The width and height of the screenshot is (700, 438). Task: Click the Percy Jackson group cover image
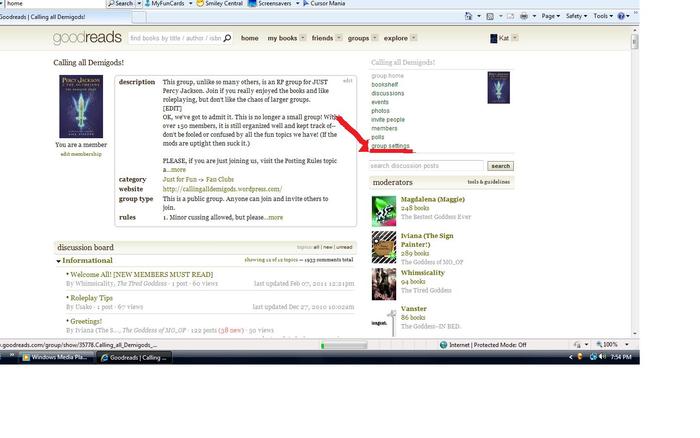point(81,106)
